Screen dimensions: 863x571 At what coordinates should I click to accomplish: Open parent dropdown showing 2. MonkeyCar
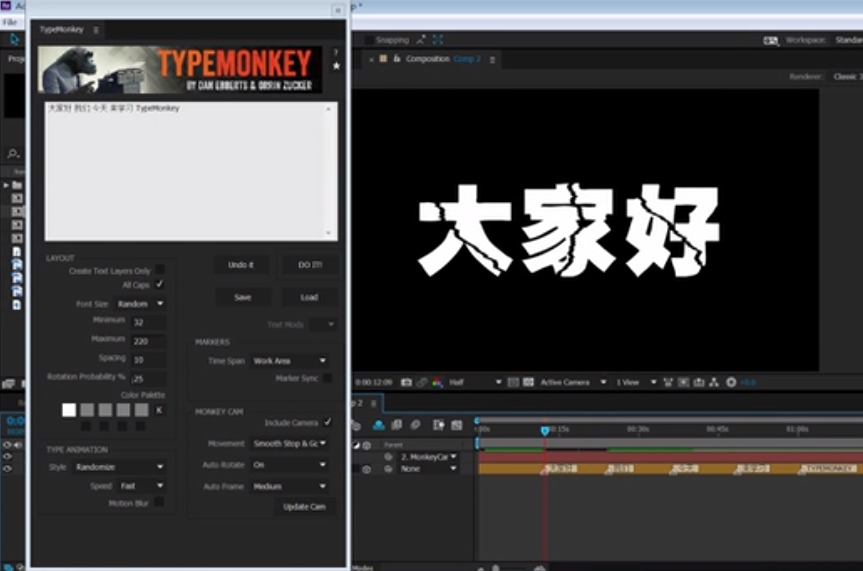(x=428, y=457)
